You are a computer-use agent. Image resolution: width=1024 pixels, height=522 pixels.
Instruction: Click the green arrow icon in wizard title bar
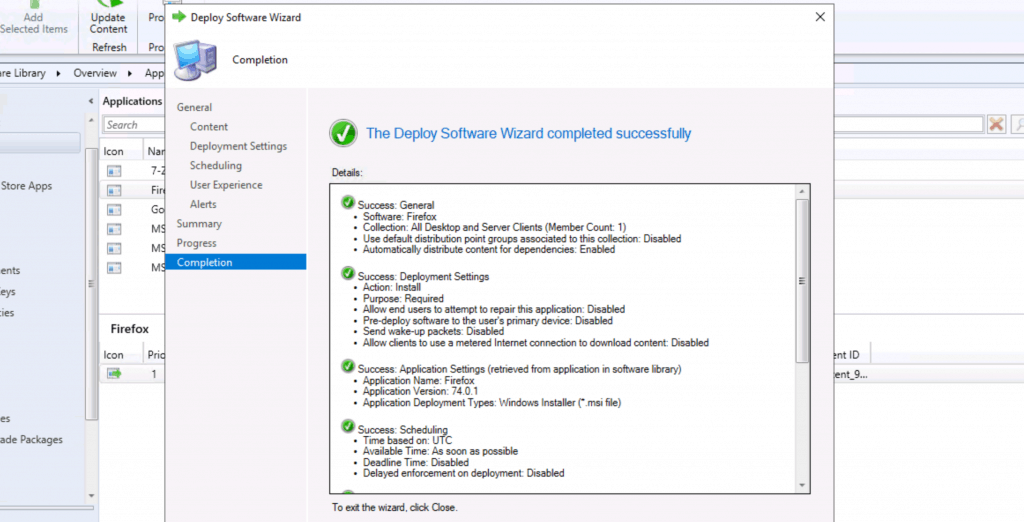point(178,17)
